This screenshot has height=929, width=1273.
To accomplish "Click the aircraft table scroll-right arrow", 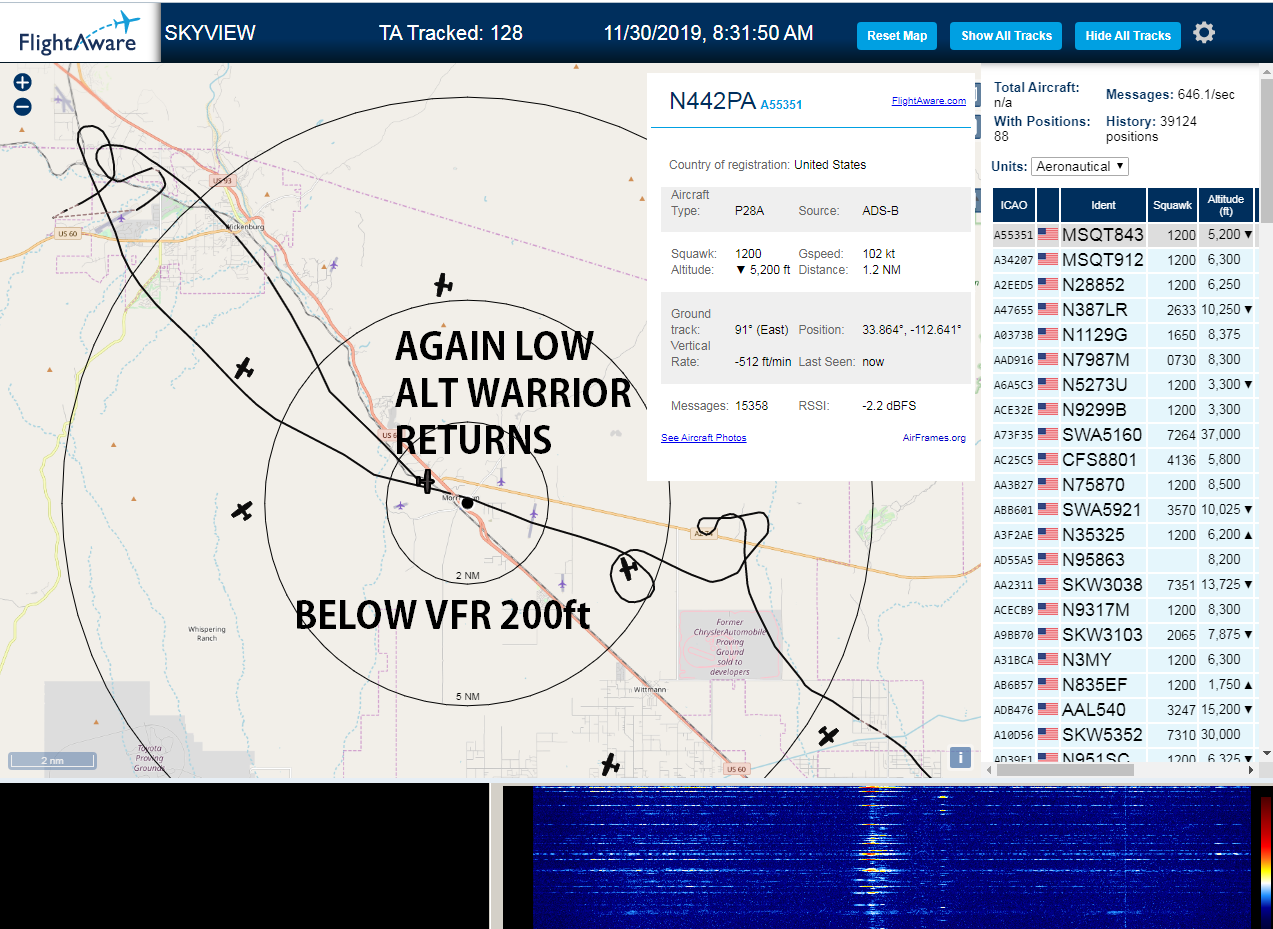I will pos(1250,770).
